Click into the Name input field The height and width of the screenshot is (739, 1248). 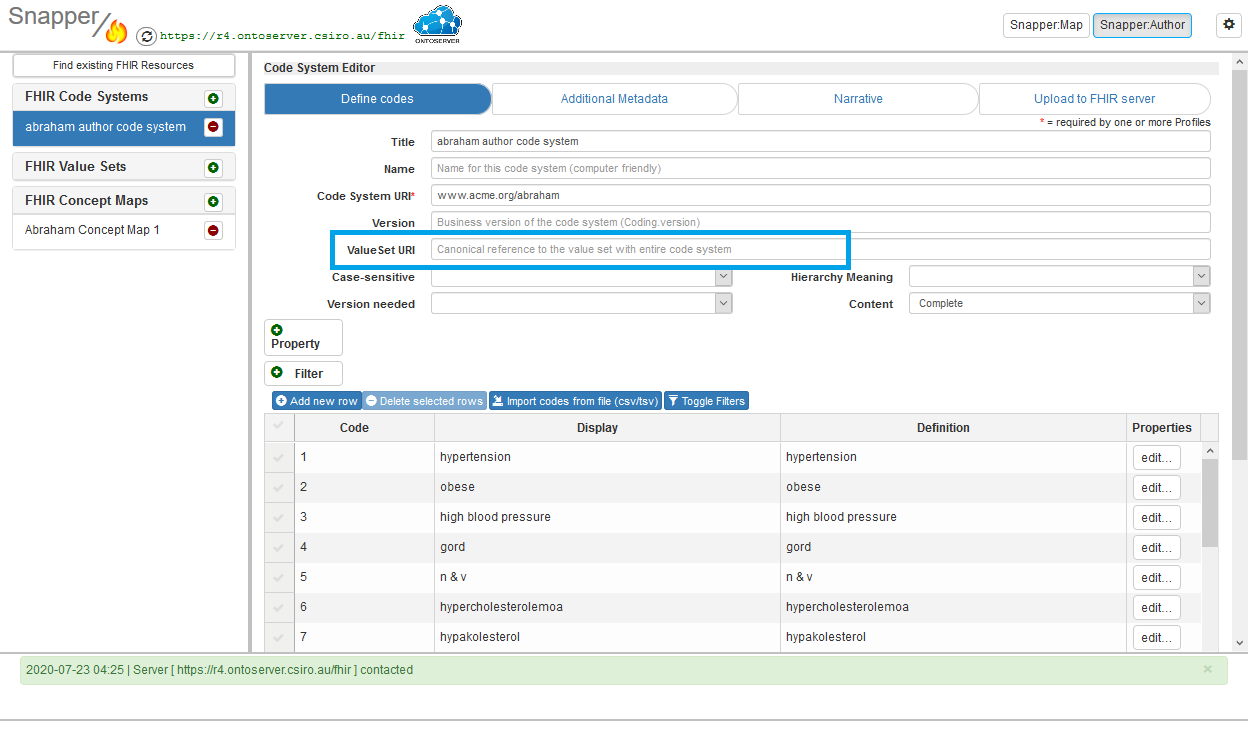click(x=820, y=168)
